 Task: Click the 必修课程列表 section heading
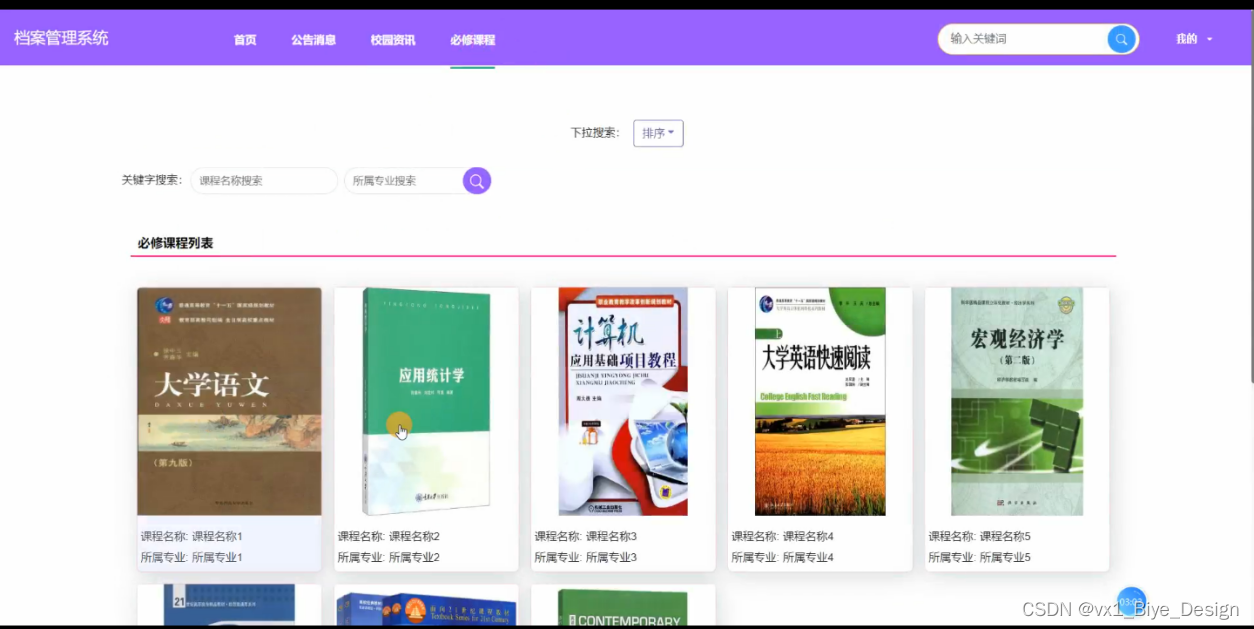tap(175, 243)
